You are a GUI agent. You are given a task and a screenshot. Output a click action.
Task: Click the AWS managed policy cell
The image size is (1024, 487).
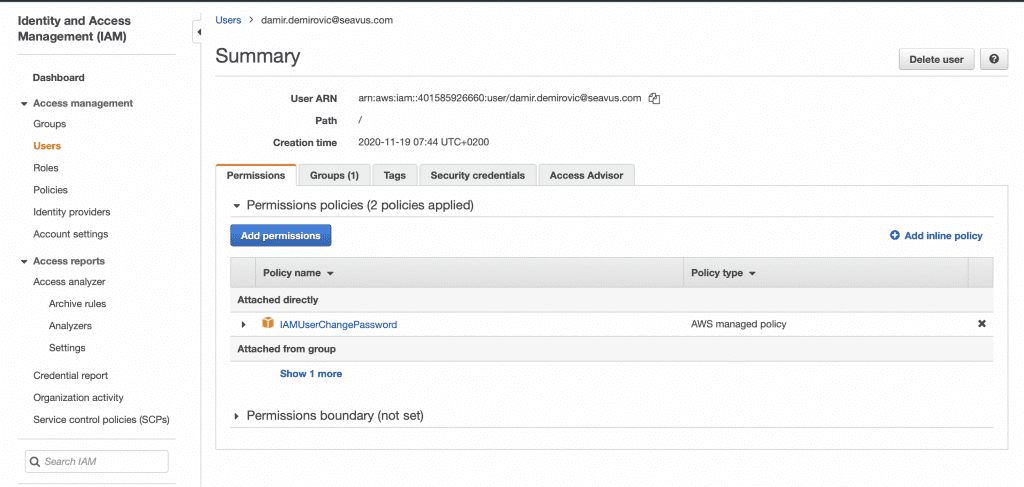pos(739,324)
